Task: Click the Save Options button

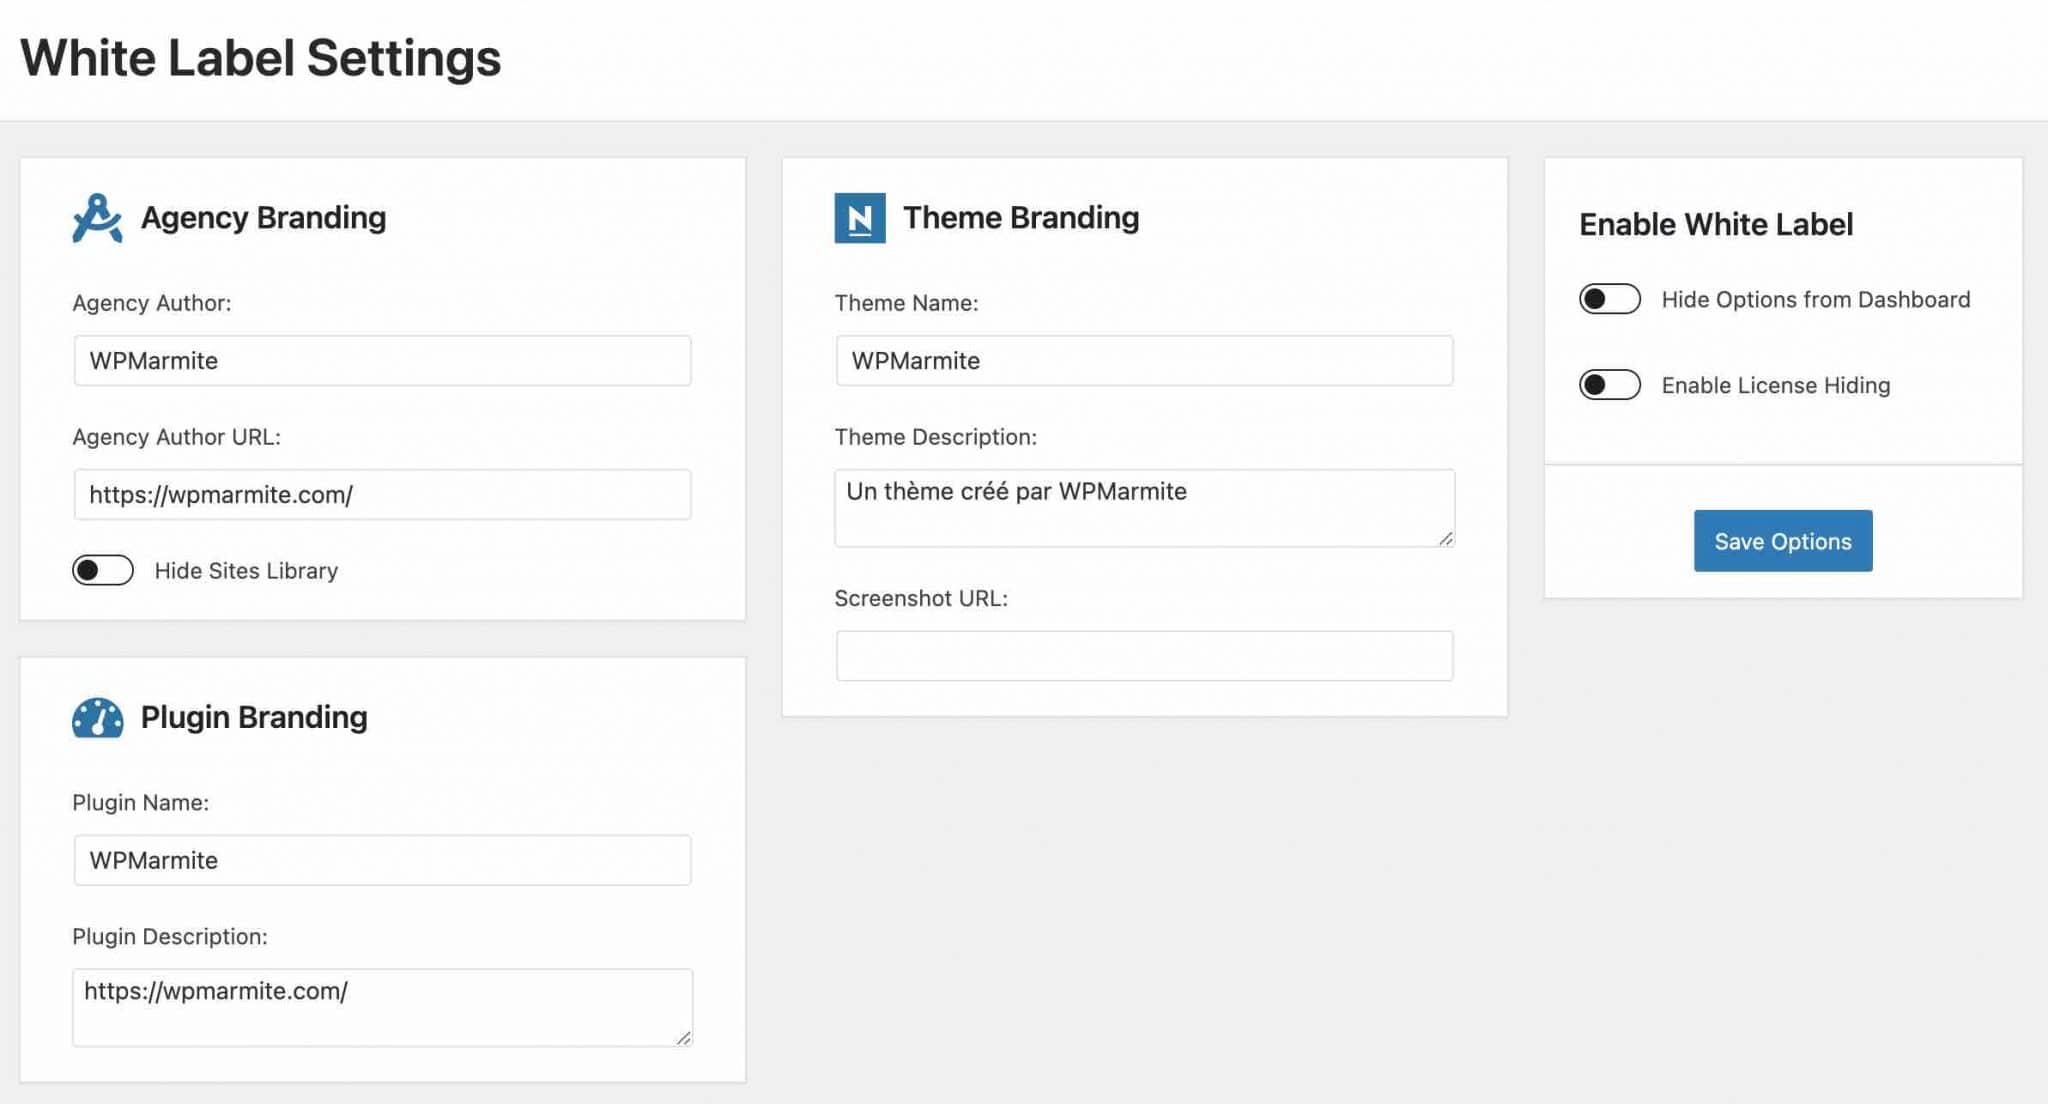Action: (1783, 541)
